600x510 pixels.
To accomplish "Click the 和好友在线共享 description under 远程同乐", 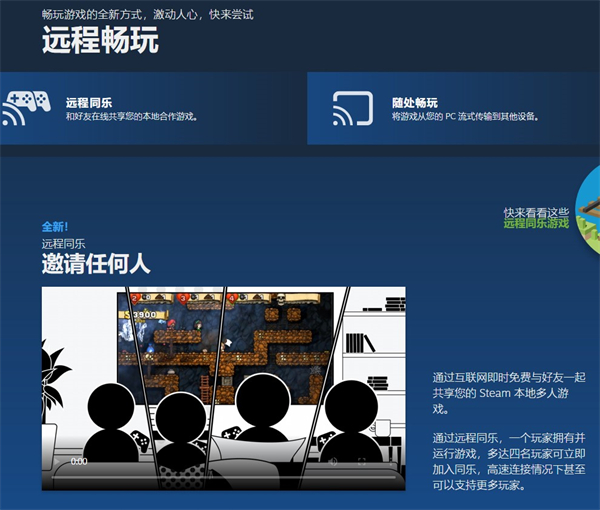I will [131, 117].
